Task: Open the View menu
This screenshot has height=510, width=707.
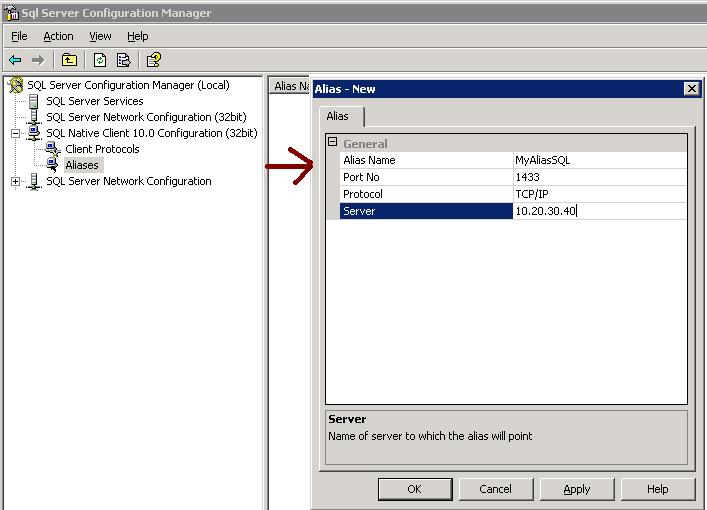Action: click(x=100, y=36)
